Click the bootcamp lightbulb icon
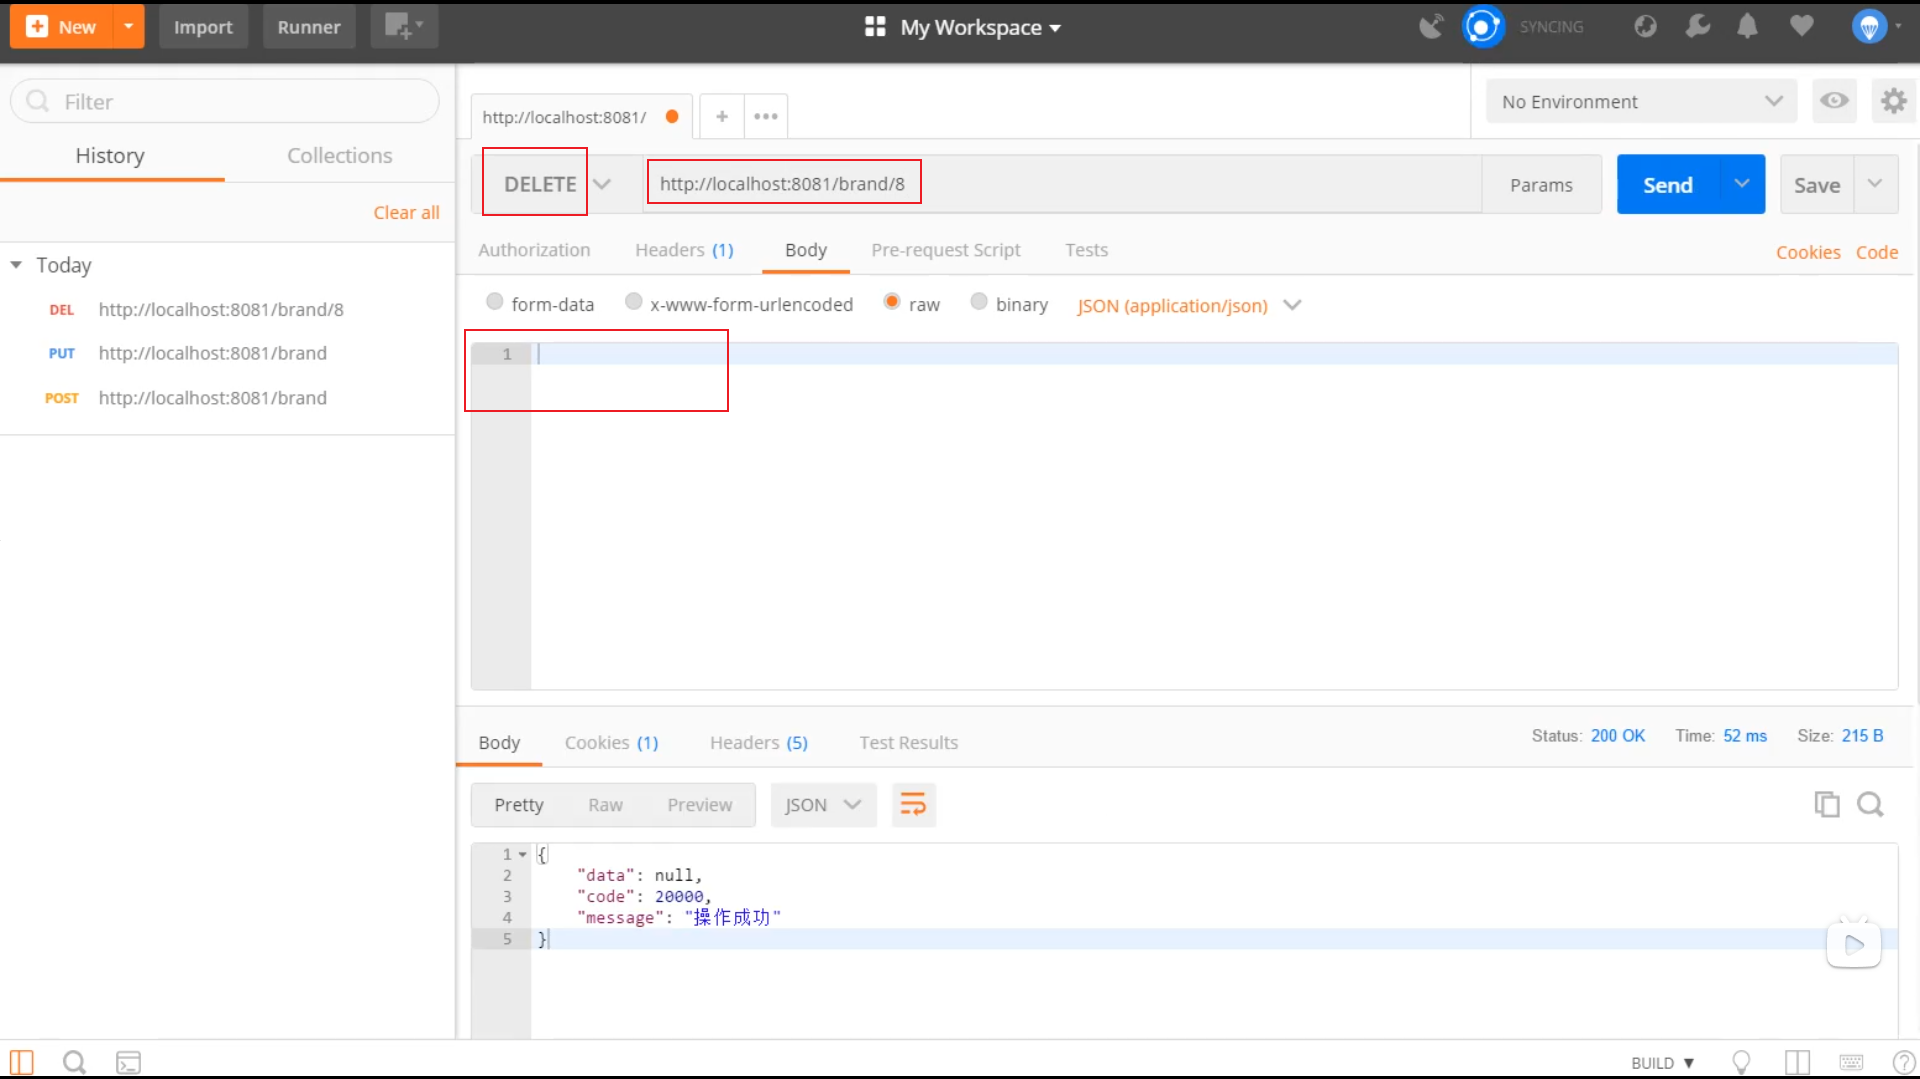 (1741, 1062)
